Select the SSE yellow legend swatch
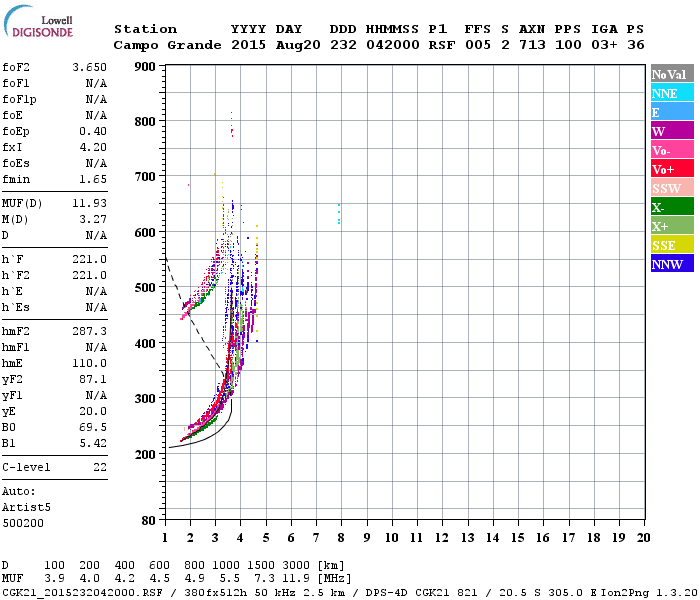The width and height of the screenshot is (700, 600). 672,245
